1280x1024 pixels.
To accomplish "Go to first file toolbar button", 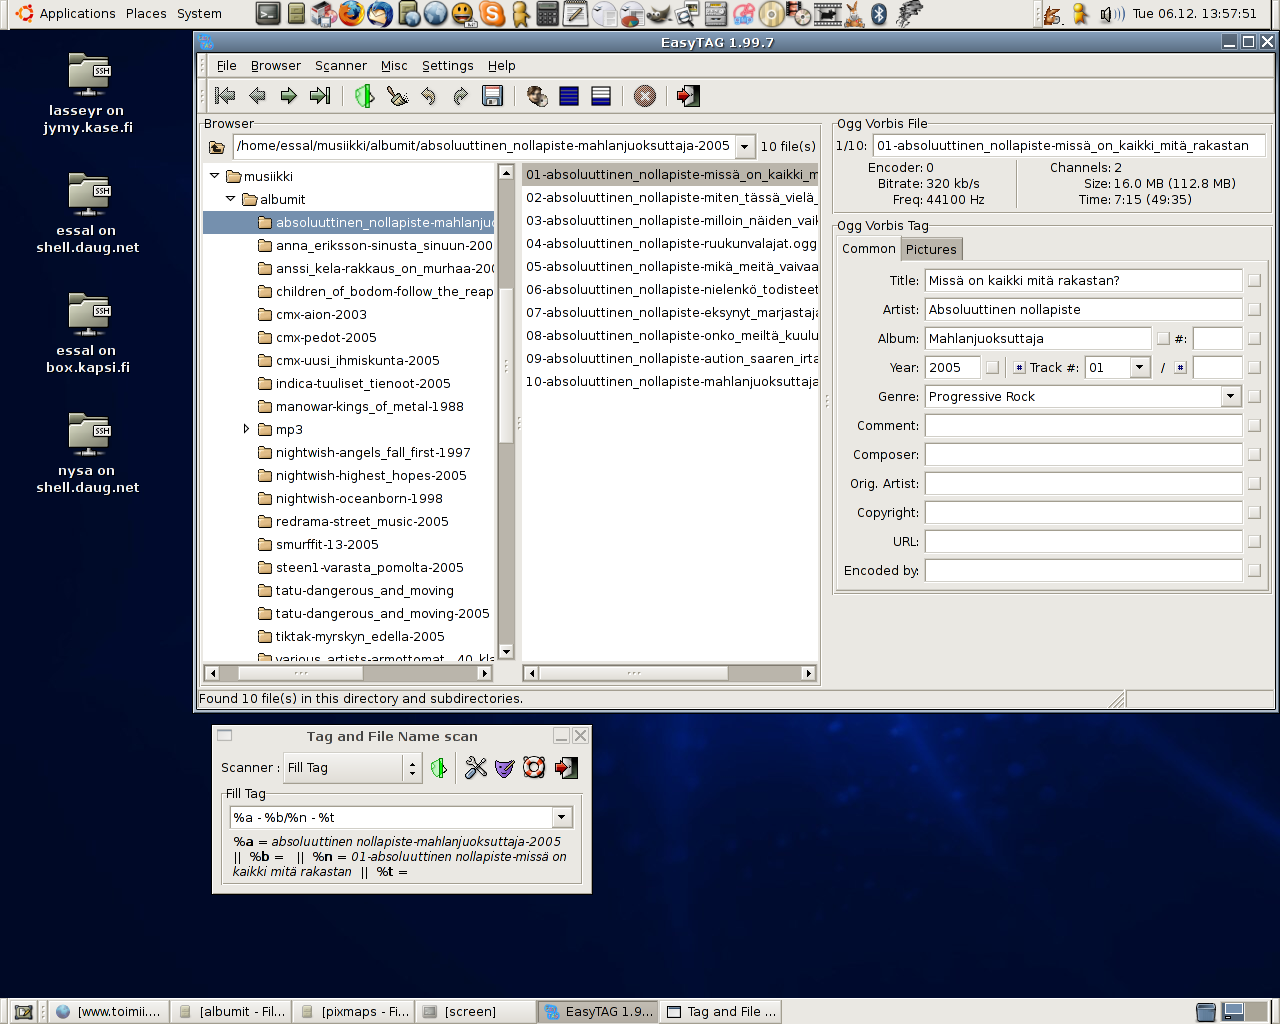I will point(225,96).
